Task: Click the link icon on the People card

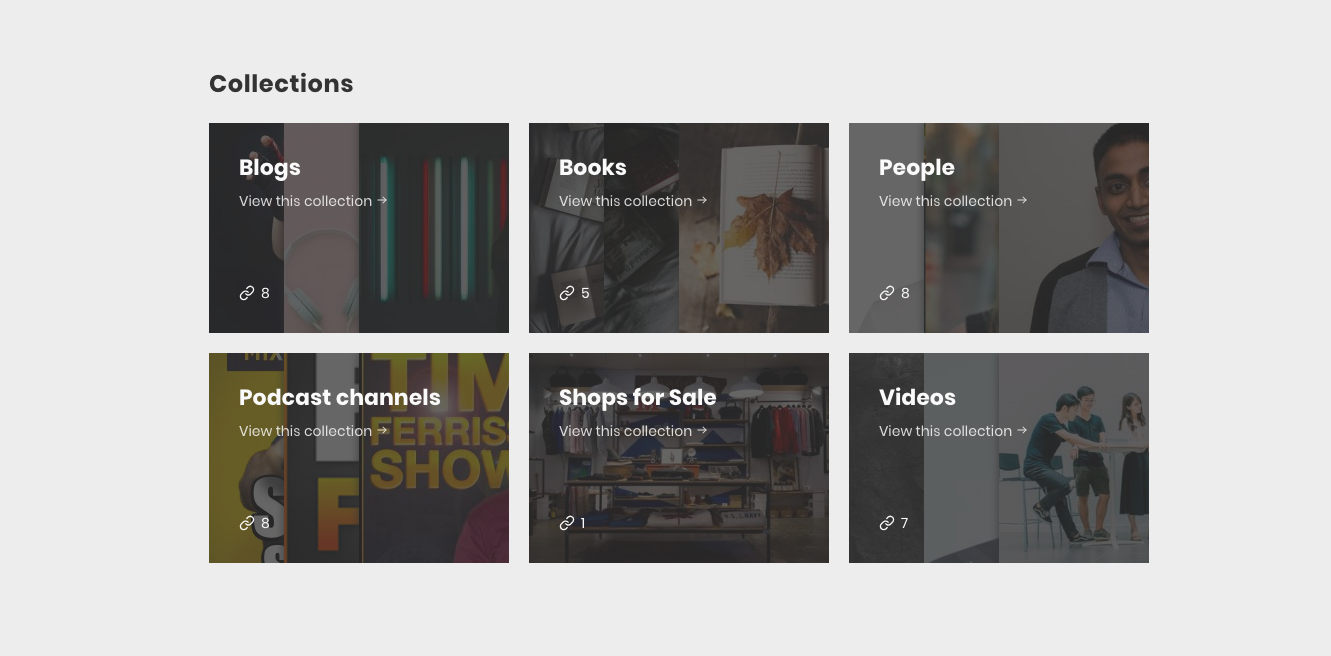Action: point(886,293)
